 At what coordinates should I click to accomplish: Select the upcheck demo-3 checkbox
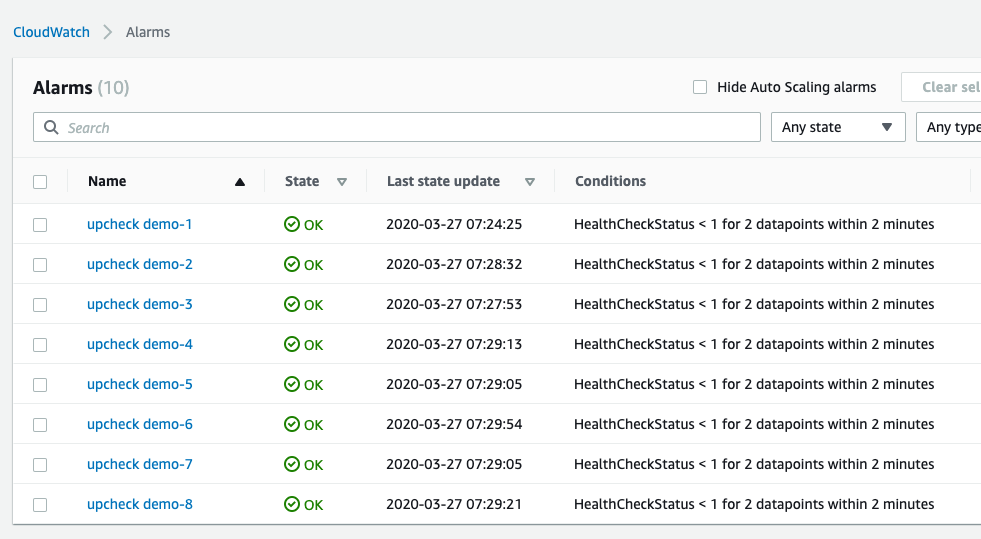tap(40, 304)
